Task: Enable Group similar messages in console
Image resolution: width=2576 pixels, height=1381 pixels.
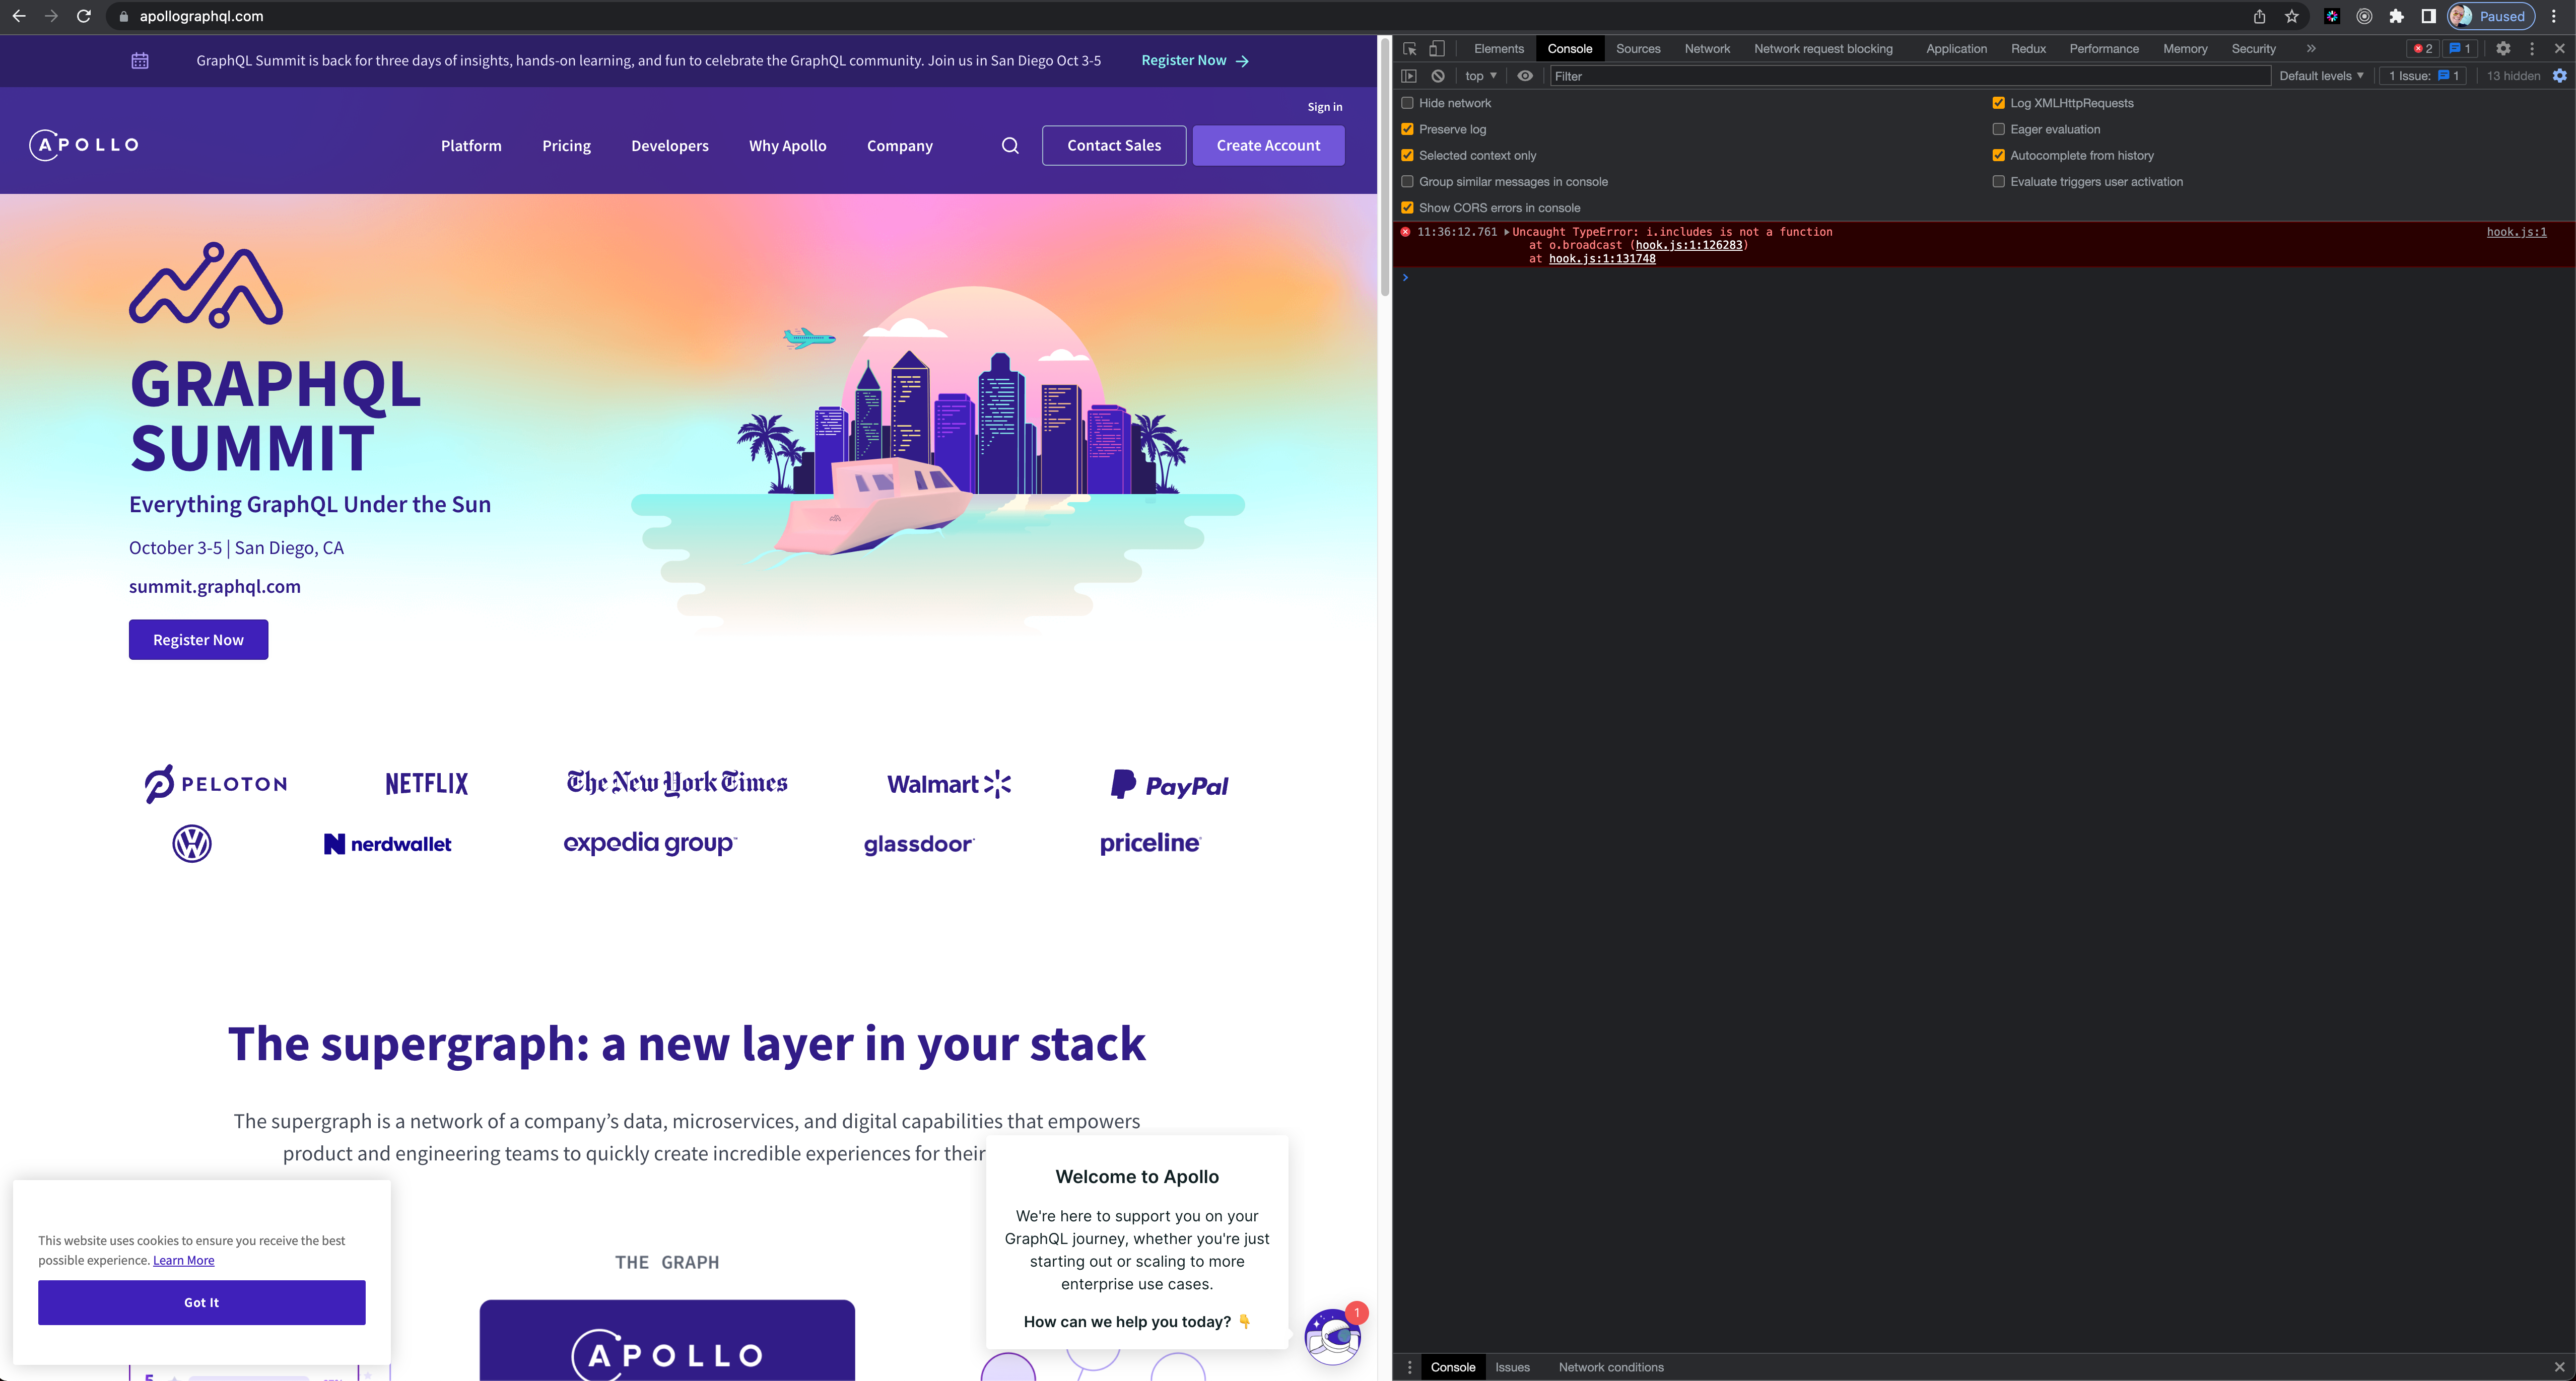Action: tap(1407, 181)
